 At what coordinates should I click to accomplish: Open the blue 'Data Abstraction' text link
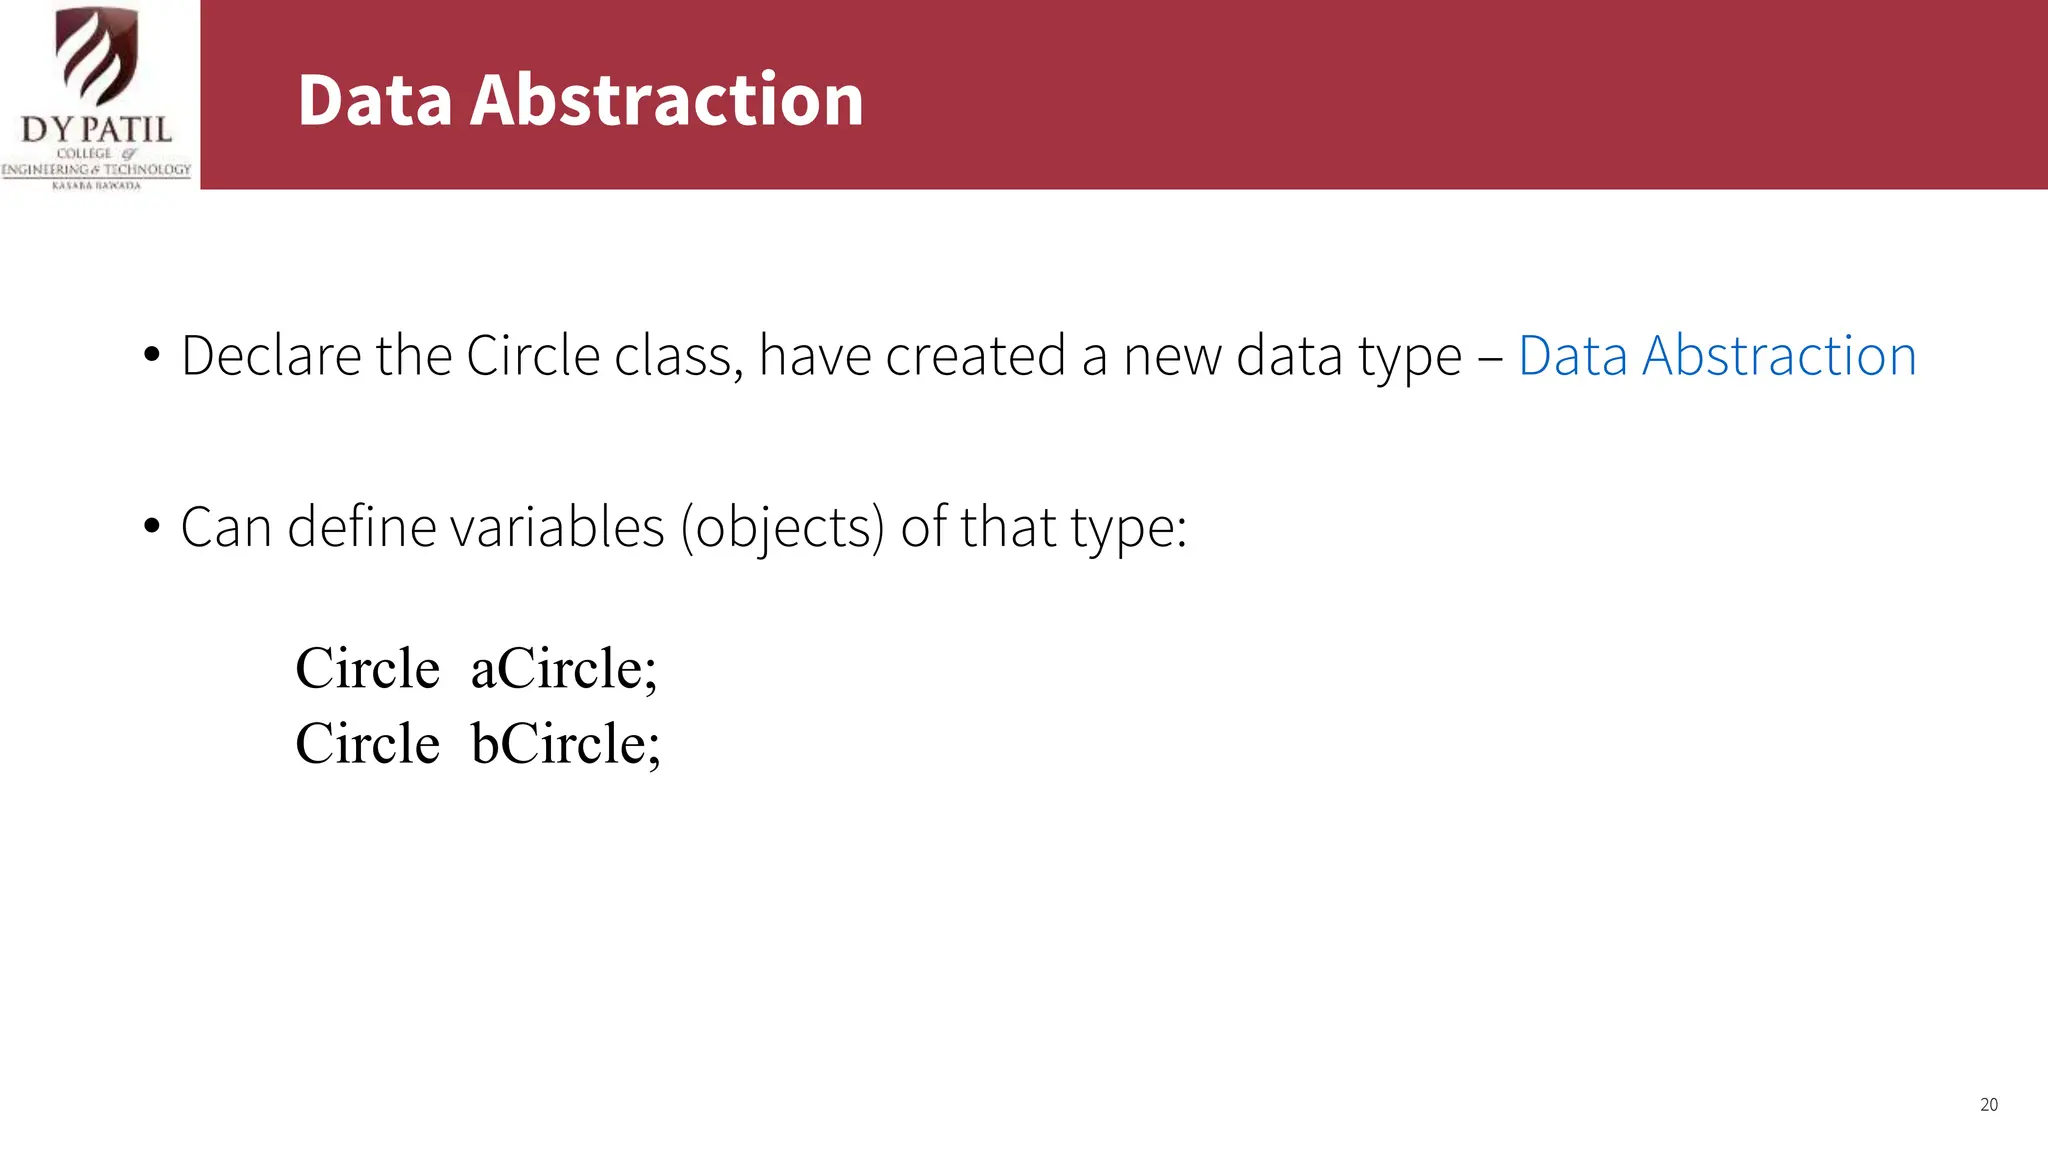1717,356
